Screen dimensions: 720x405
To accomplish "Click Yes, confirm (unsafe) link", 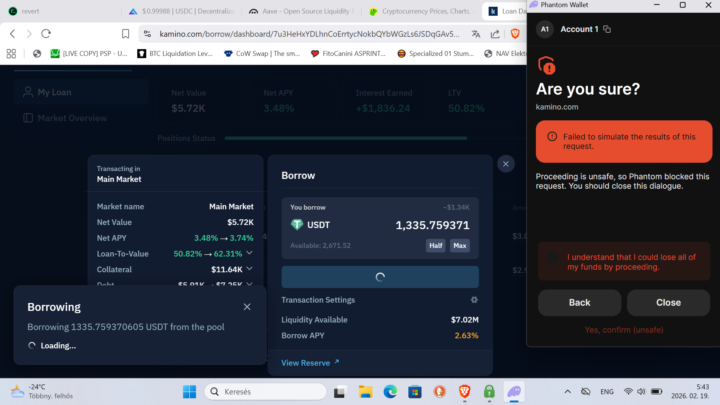I will 624,330.
